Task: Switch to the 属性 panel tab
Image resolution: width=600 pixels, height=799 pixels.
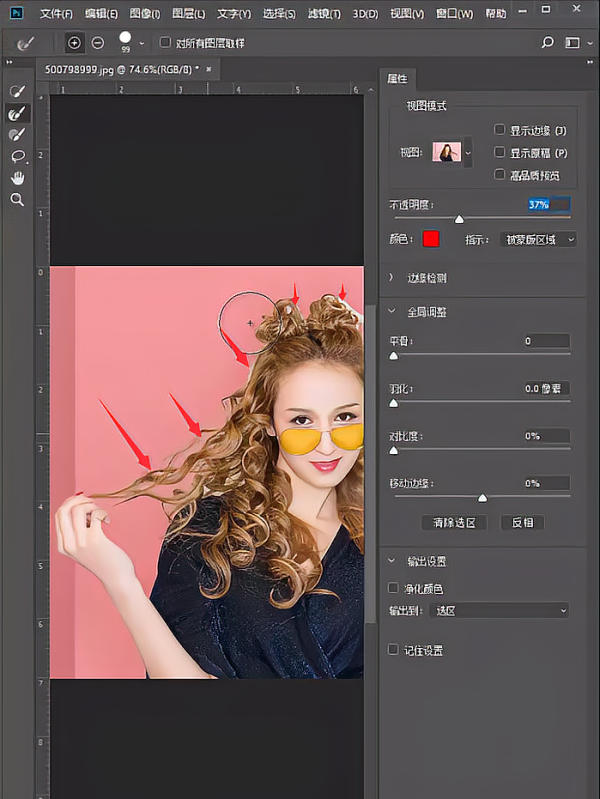Action: 398,79
